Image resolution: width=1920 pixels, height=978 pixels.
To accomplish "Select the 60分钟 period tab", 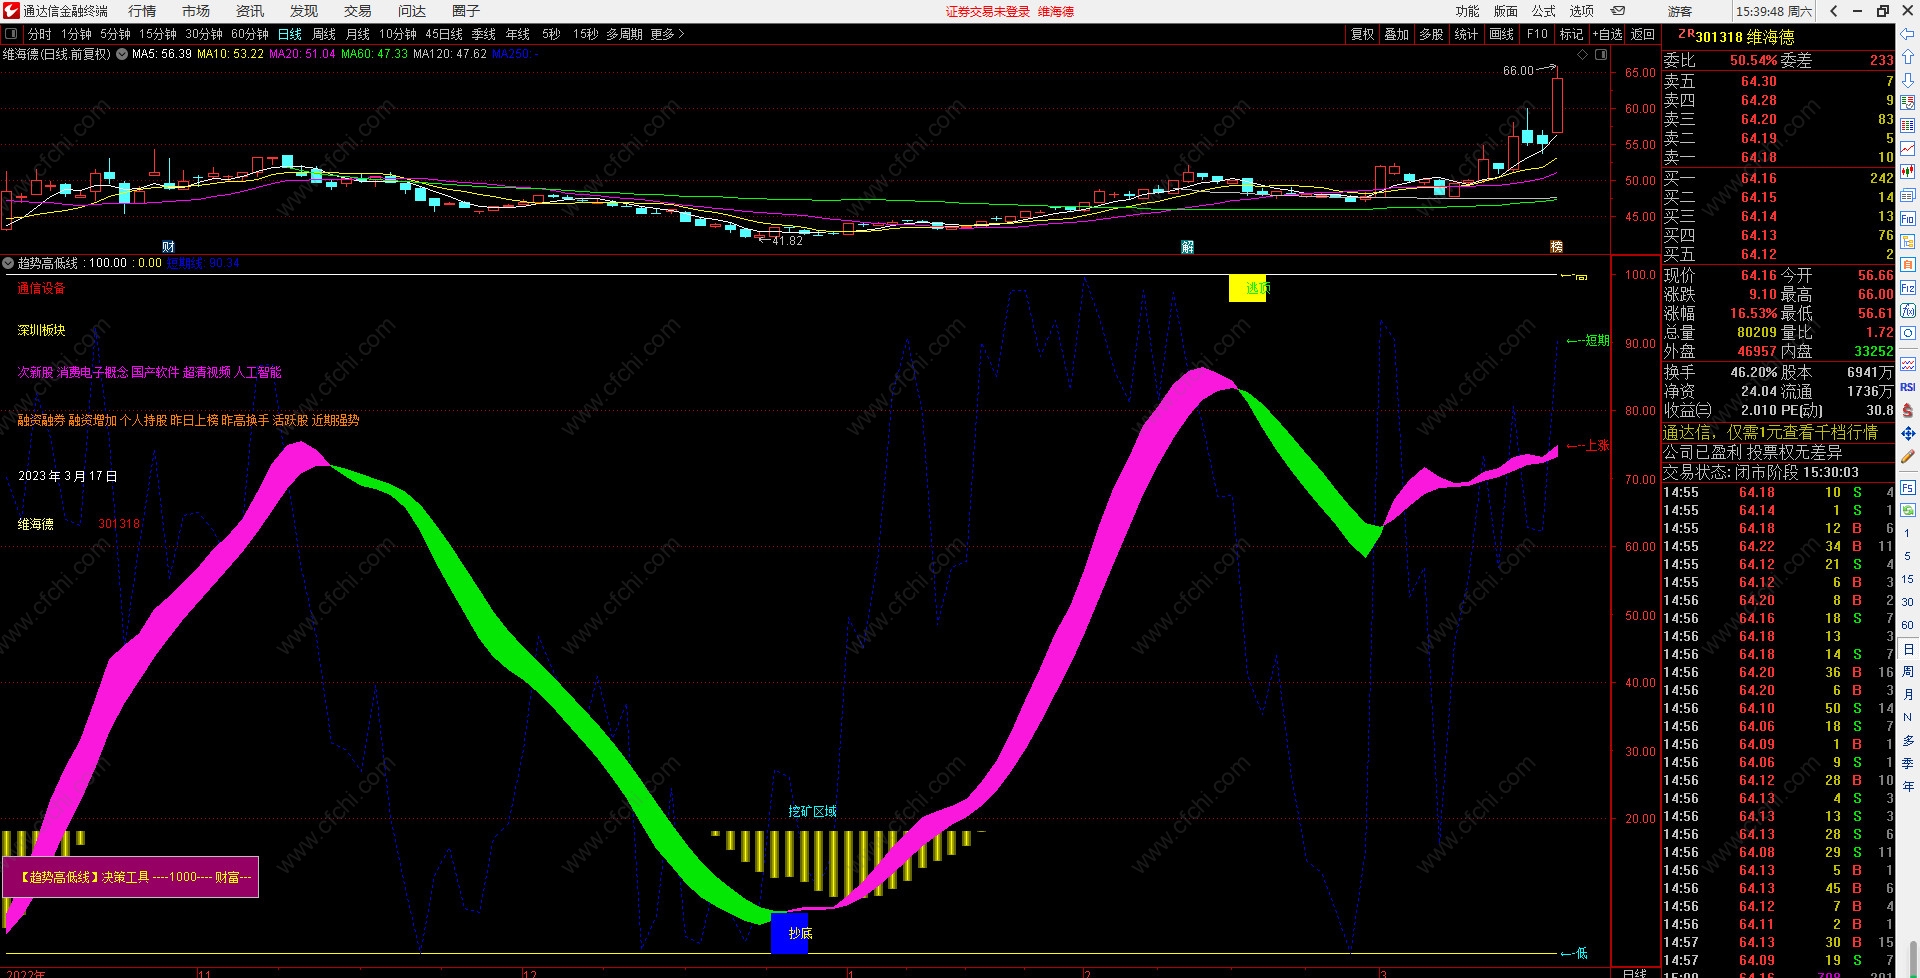I will pyautogui.click(x=250, y=34).
